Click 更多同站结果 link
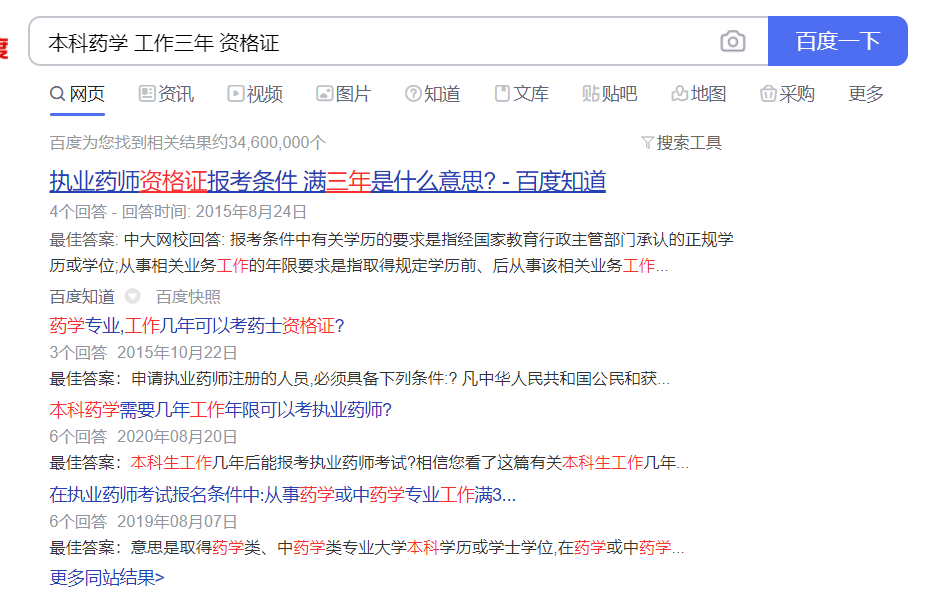The height and width of the screenshot is (603, 928). pos(107,577)
